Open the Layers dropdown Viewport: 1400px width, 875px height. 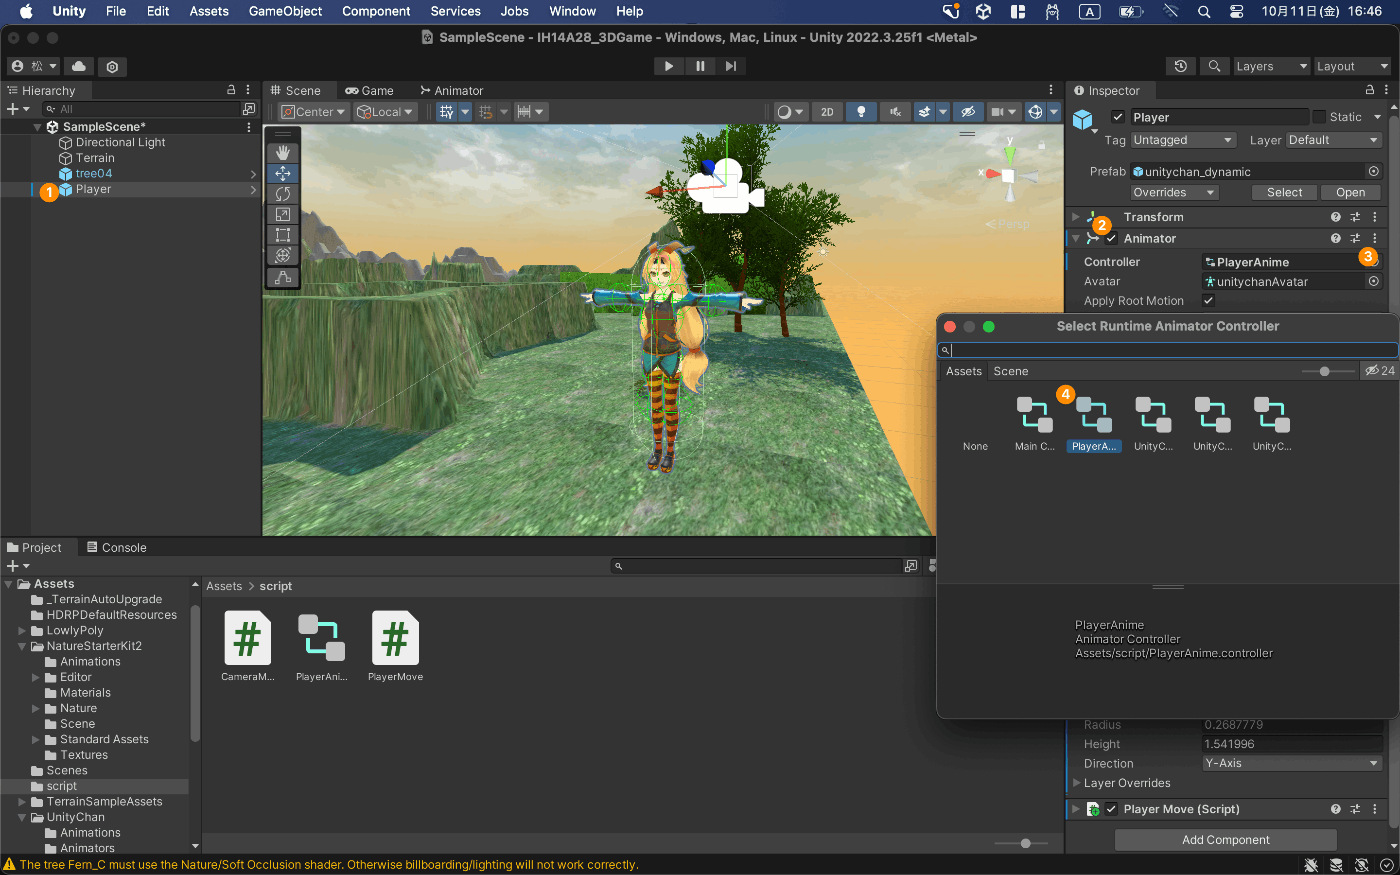[1271, 66]
